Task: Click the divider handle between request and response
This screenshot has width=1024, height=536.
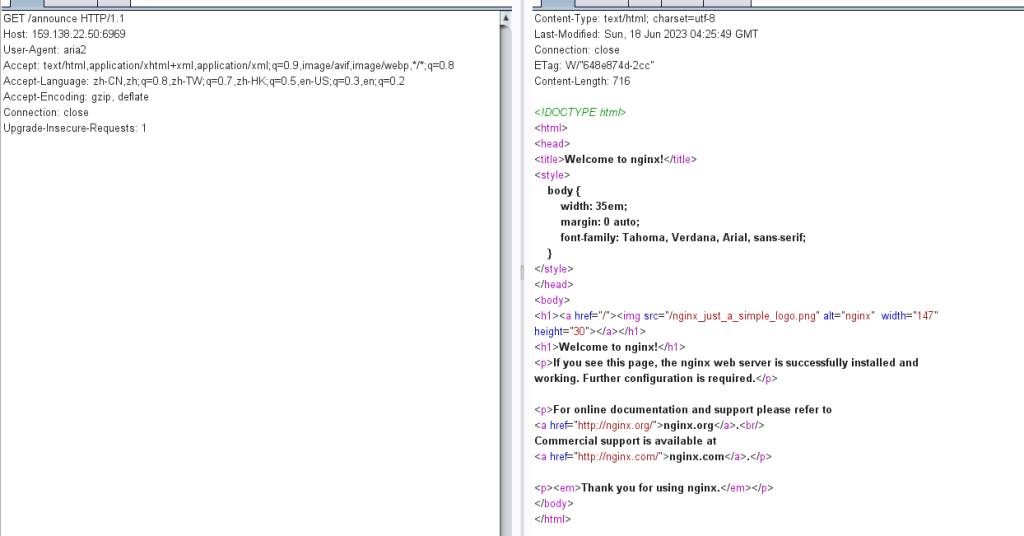Action: [520, 270]
